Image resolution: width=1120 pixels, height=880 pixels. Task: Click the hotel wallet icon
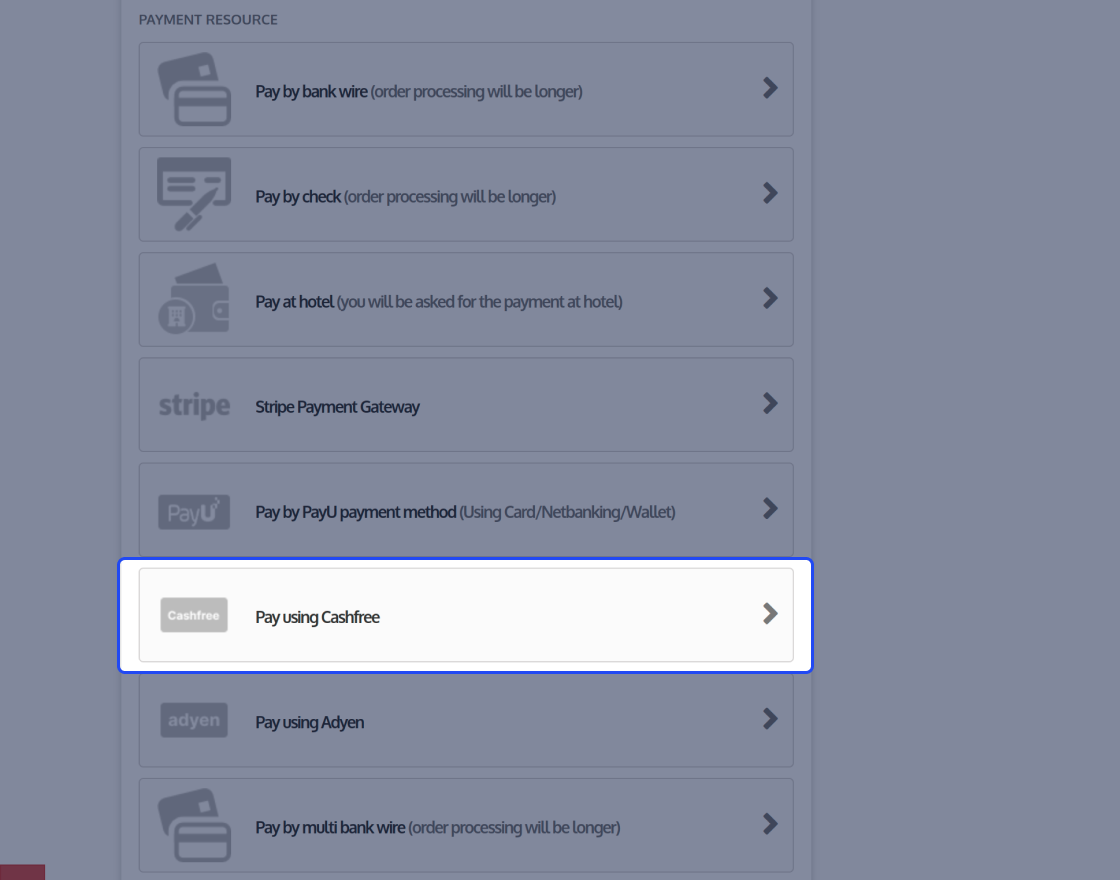[x=194, y=299]
